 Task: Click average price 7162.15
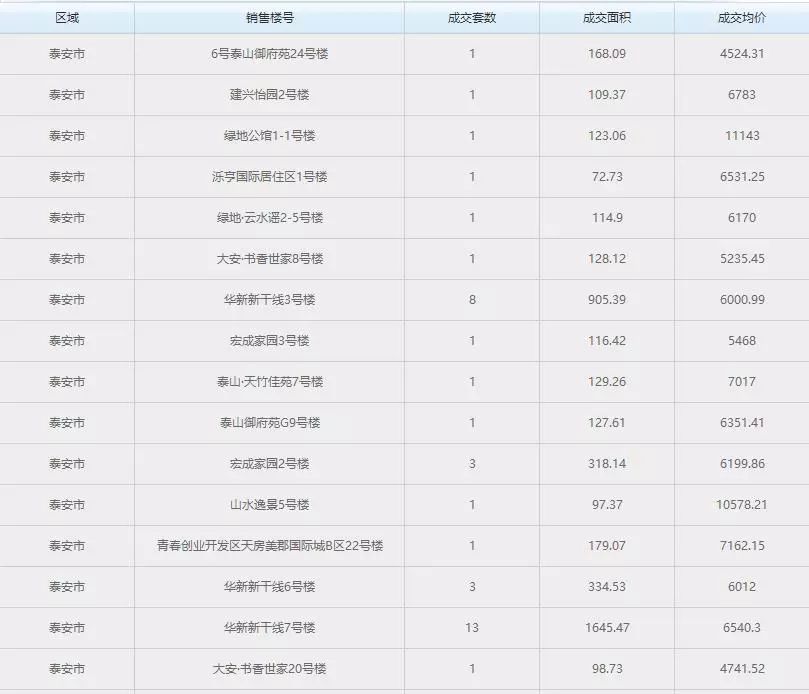[x=742, y=546]
